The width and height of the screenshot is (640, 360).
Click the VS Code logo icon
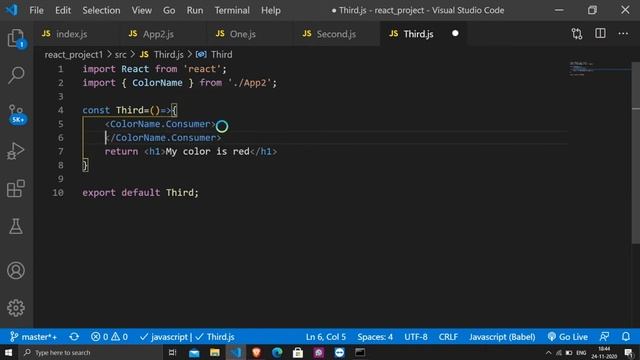pyautogui.click(x=11, y=10)
